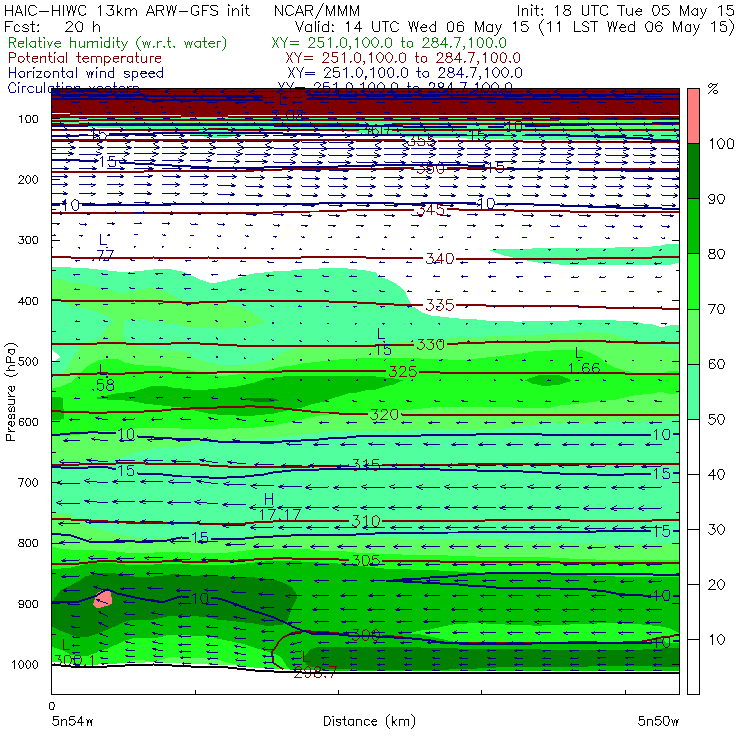Click the darkest green 90–100% colorbar segment
The height and width of the screenshot is (740, 740).
pos(693,171)
